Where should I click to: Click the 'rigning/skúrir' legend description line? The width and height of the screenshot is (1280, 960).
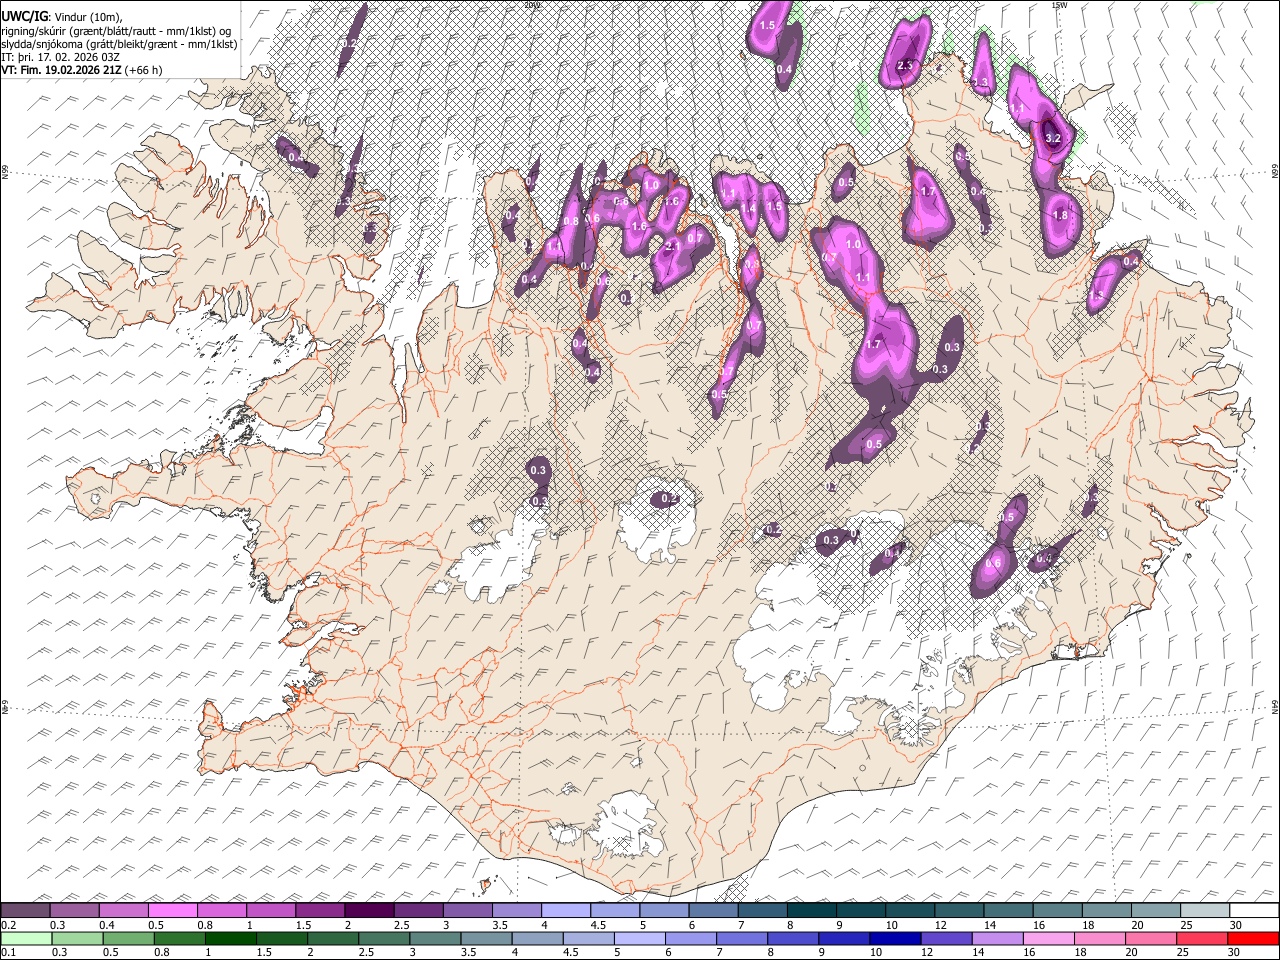(x=117, y=31)
